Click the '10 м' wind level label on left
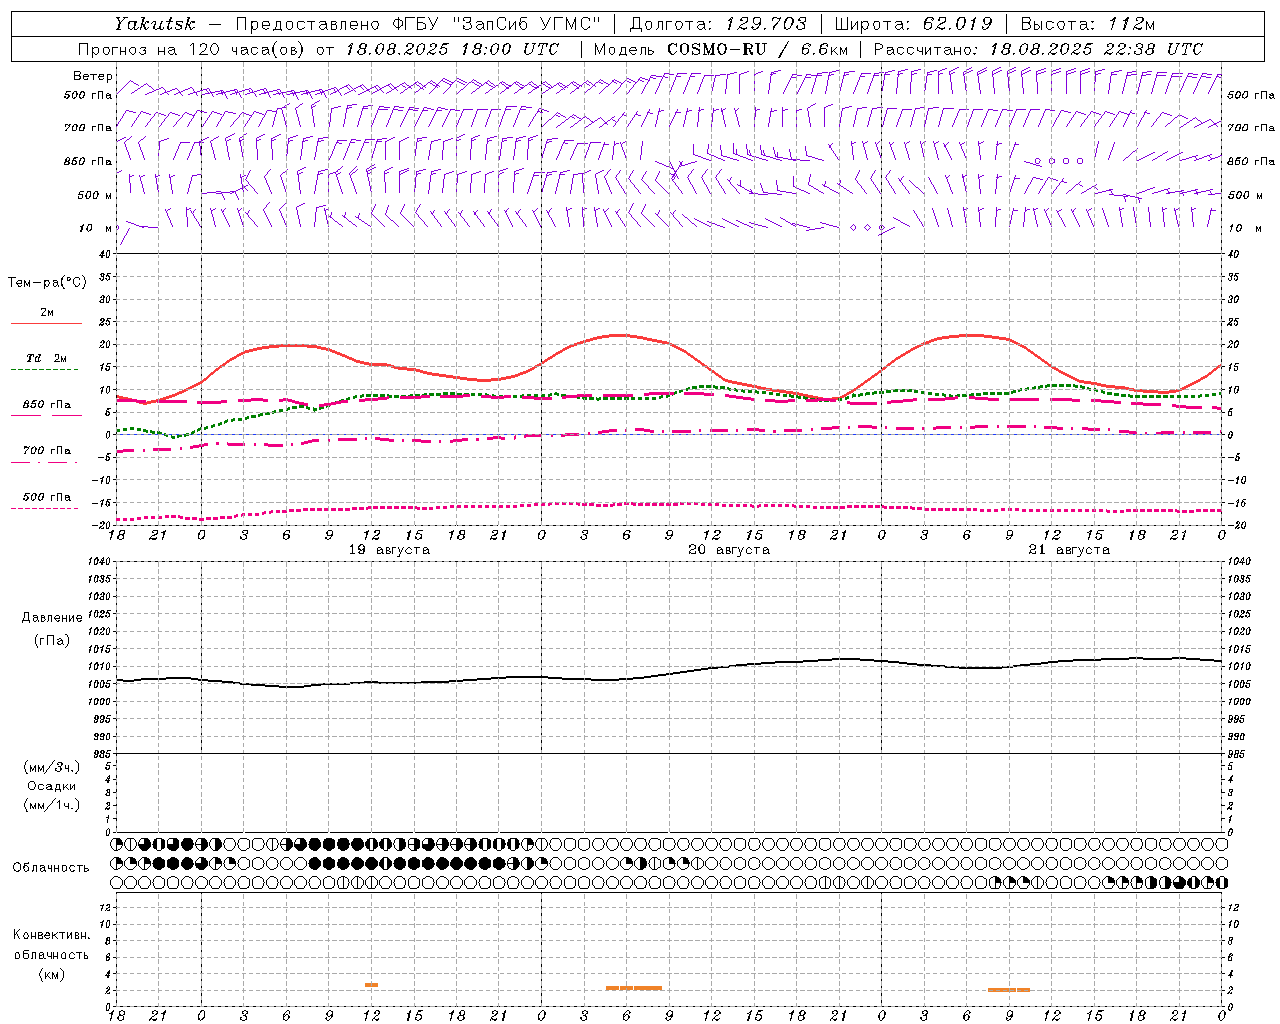This screenshot has width=1280, height=1024. pos(96,228)
